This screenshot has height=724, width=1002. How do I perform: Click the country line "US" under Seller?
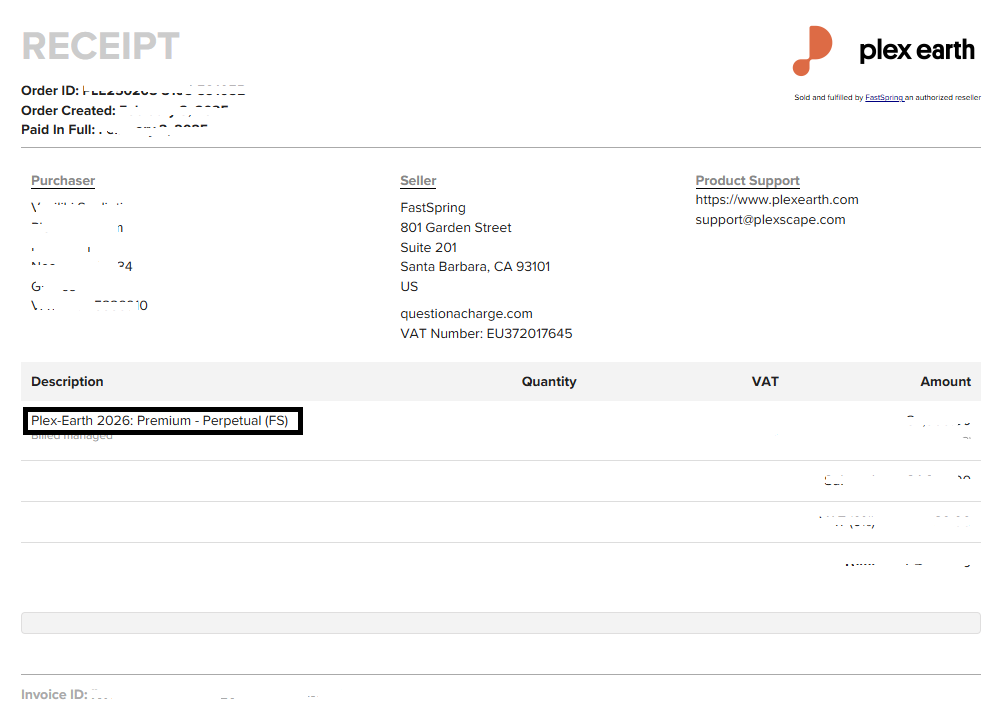point(410,286)
